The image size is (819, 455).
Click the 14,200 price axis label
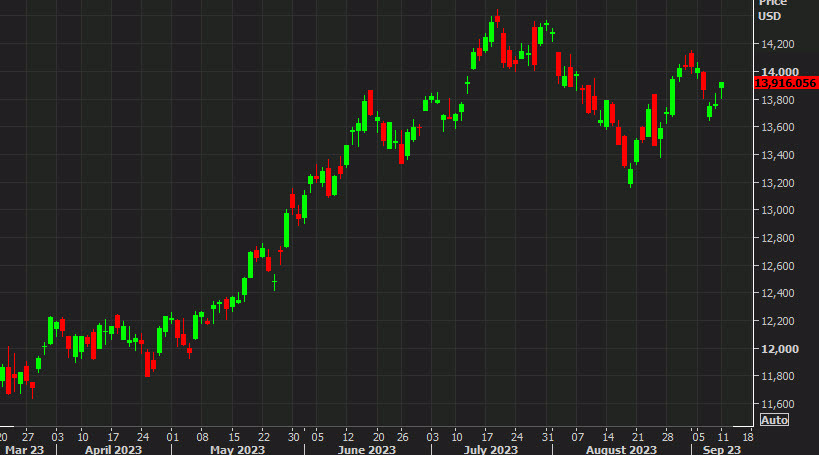point(778,44)
